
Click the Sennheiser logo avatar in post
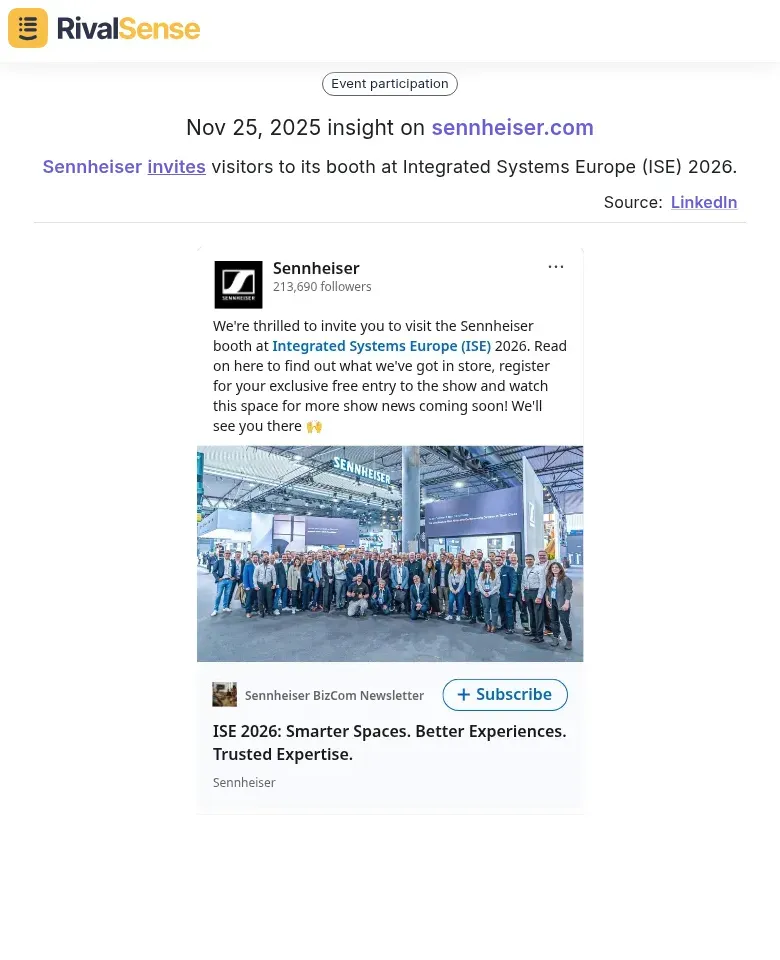tap(238, 285)
